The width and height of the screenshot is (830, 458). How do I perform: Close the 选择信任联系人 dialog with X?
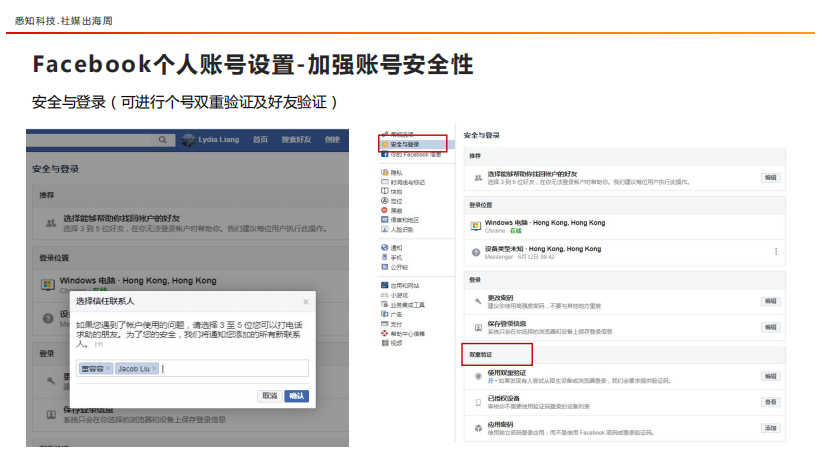point(305,302)
